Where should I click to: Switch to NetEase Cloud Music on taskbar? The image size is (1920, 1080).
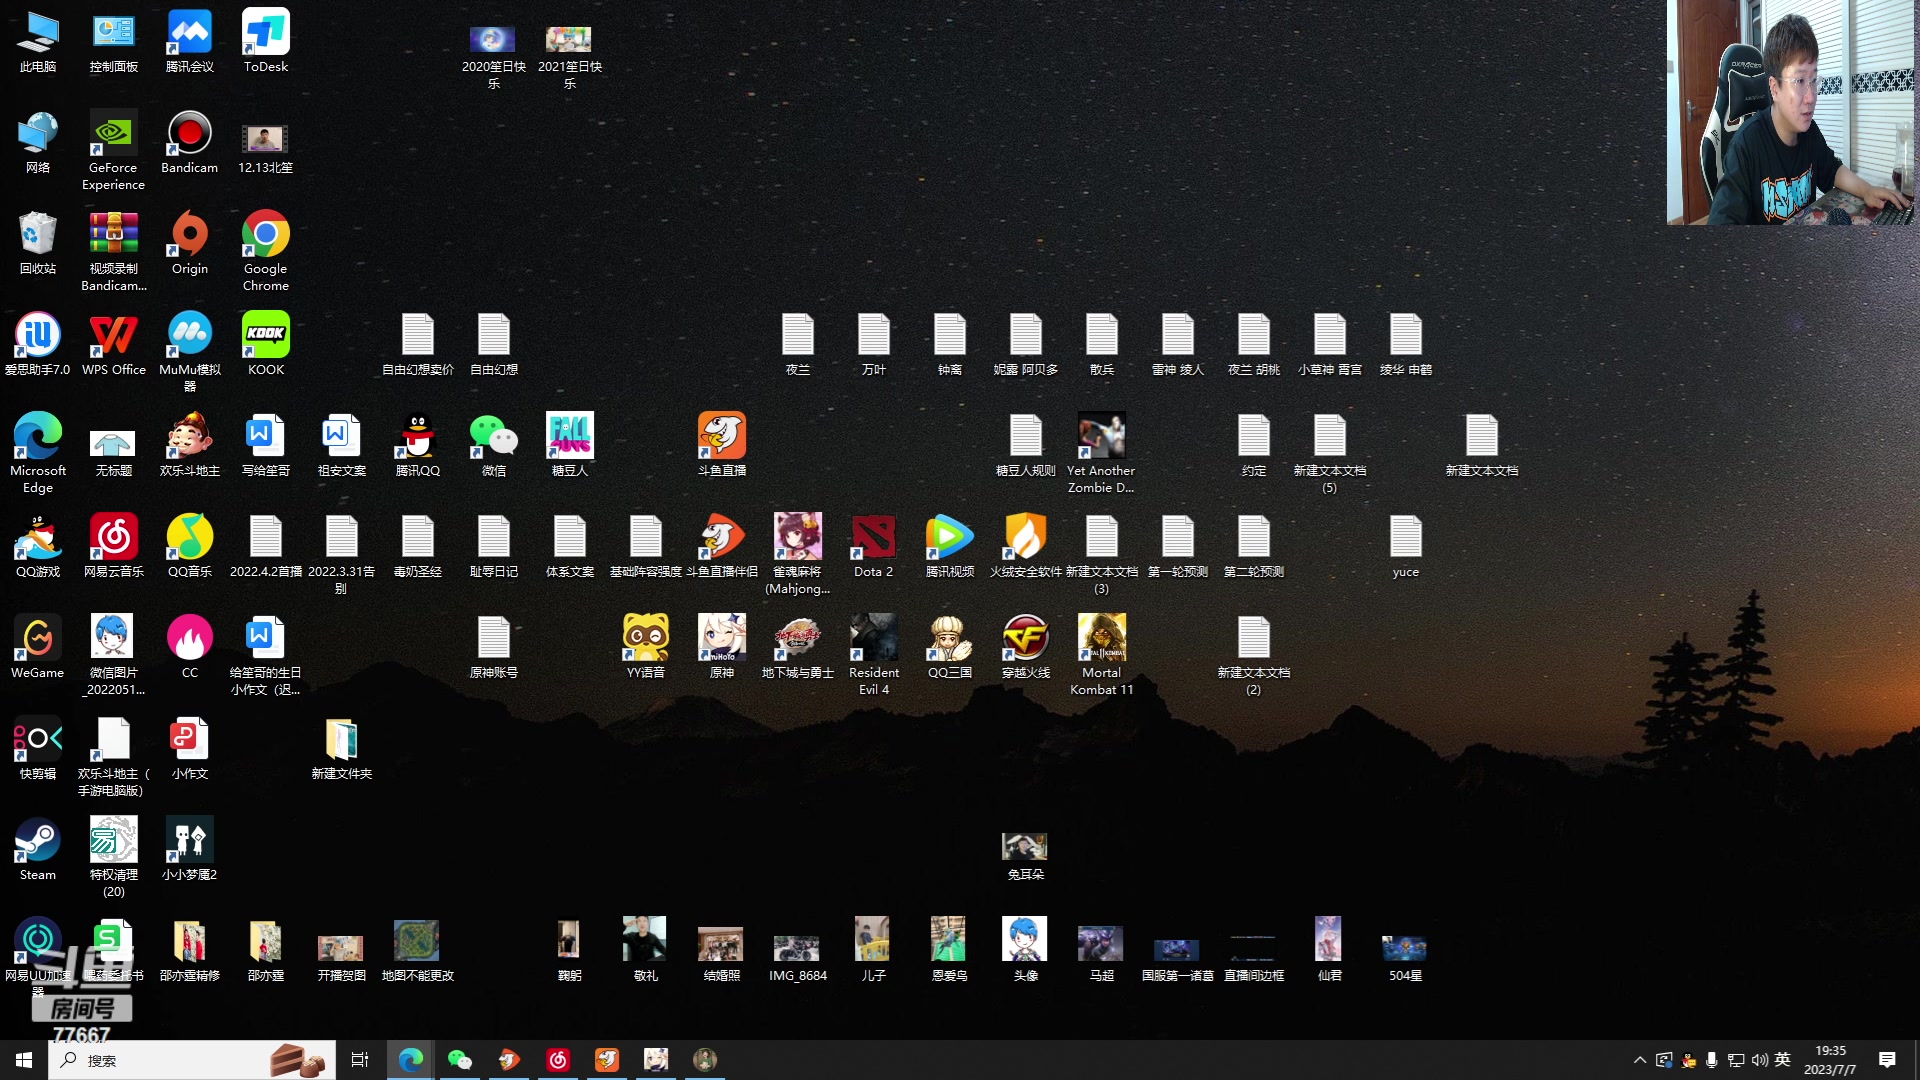point(558,1060)
